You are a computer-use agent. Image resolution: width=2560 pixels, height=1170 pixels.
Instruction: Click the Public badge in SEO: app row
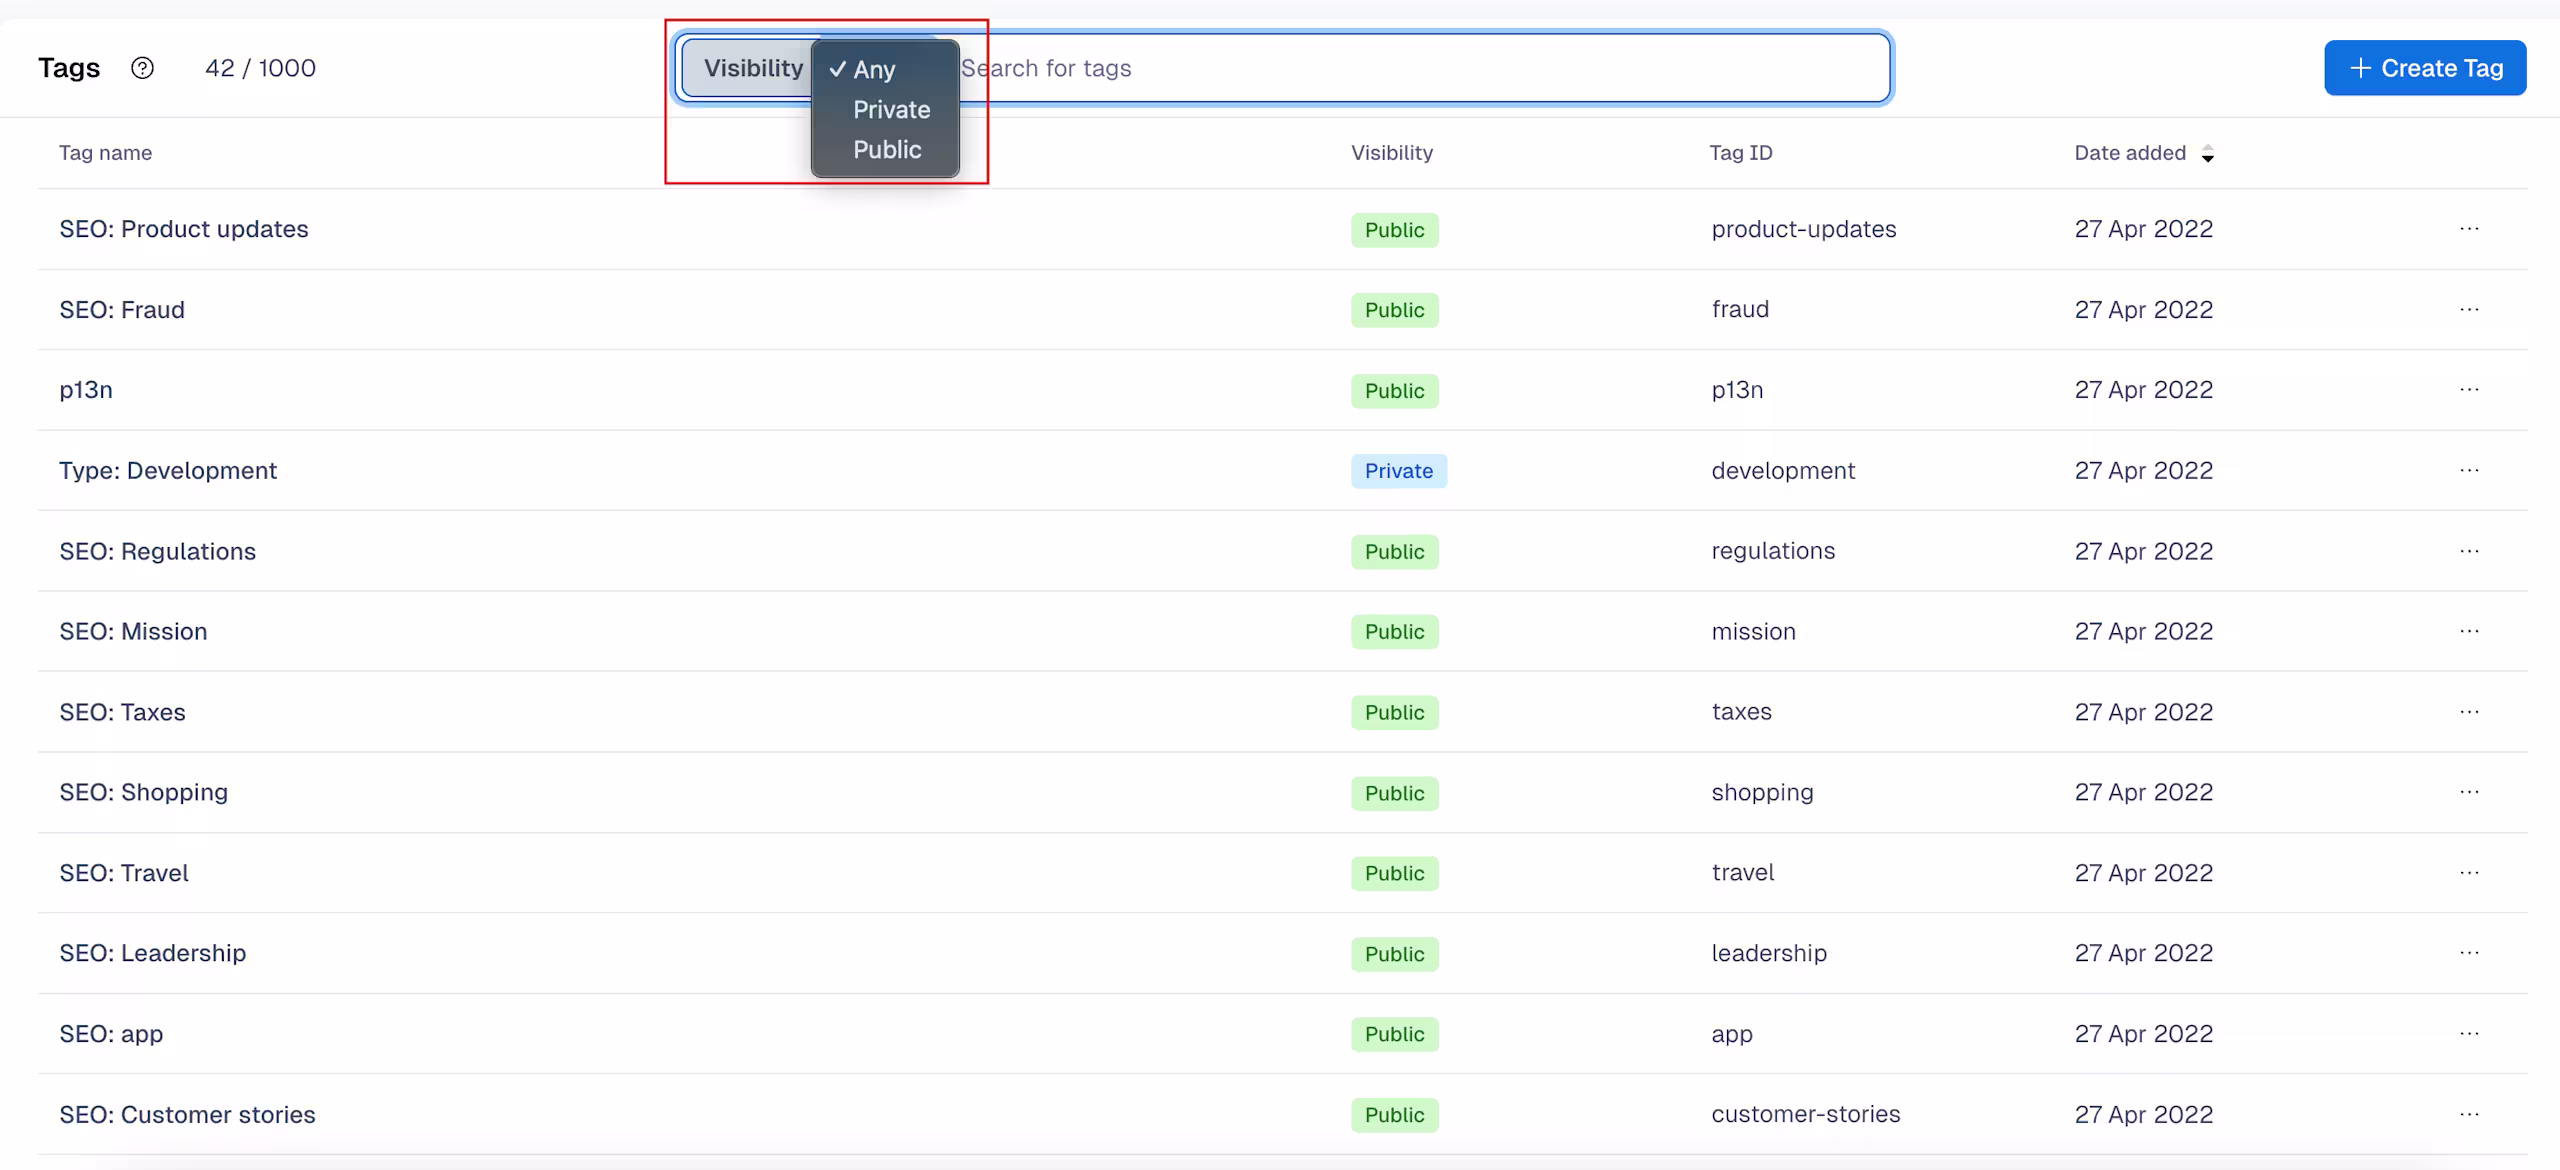pyautogui.click(x=1394, y=1034)
